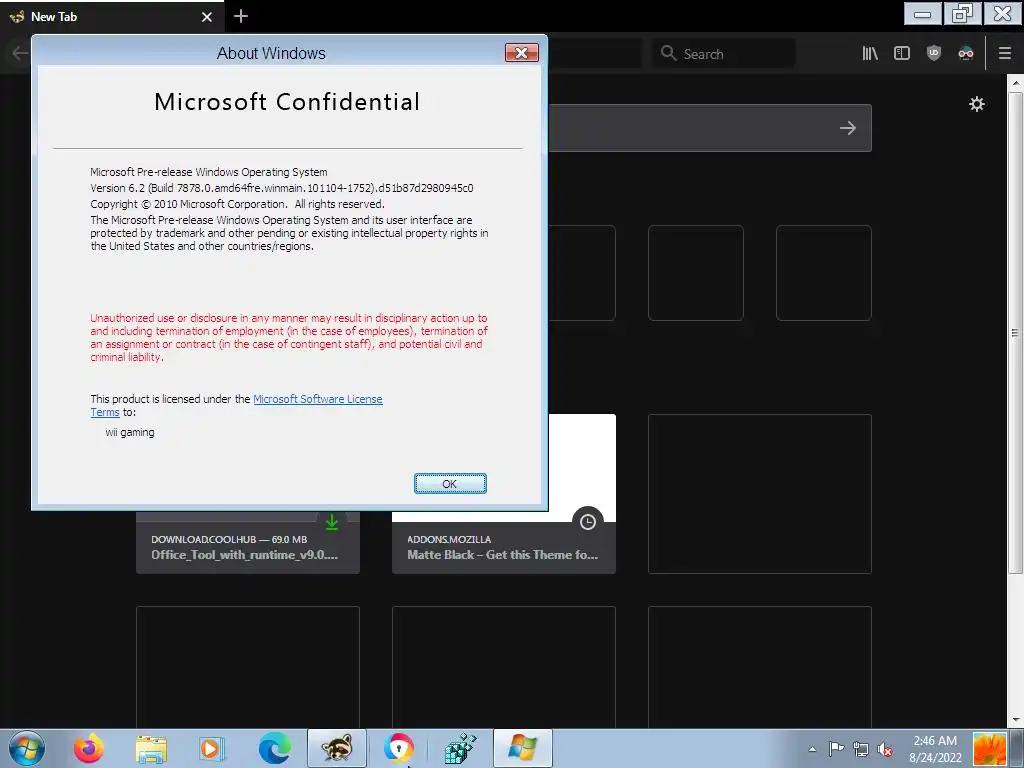This screenshot has height=768, width=1024.
Task: Close the New Tab browser tab
Action: [207, 17]
